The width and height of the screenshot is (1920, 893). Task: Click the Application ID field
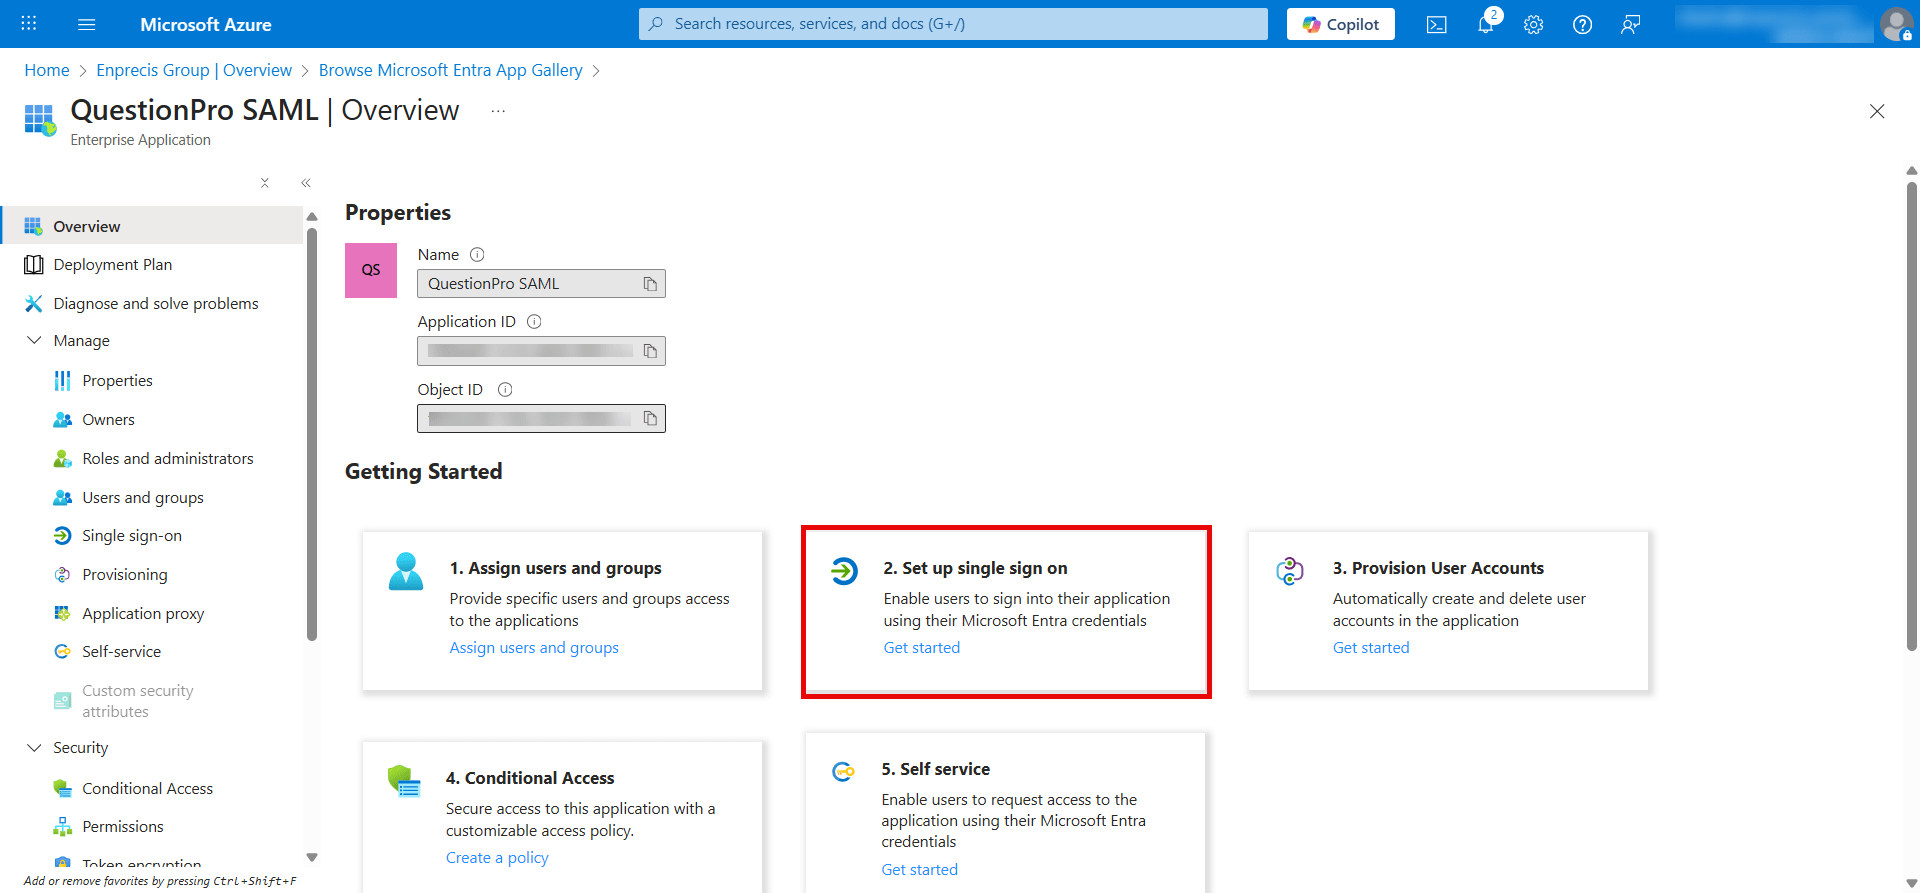[541, 351]
